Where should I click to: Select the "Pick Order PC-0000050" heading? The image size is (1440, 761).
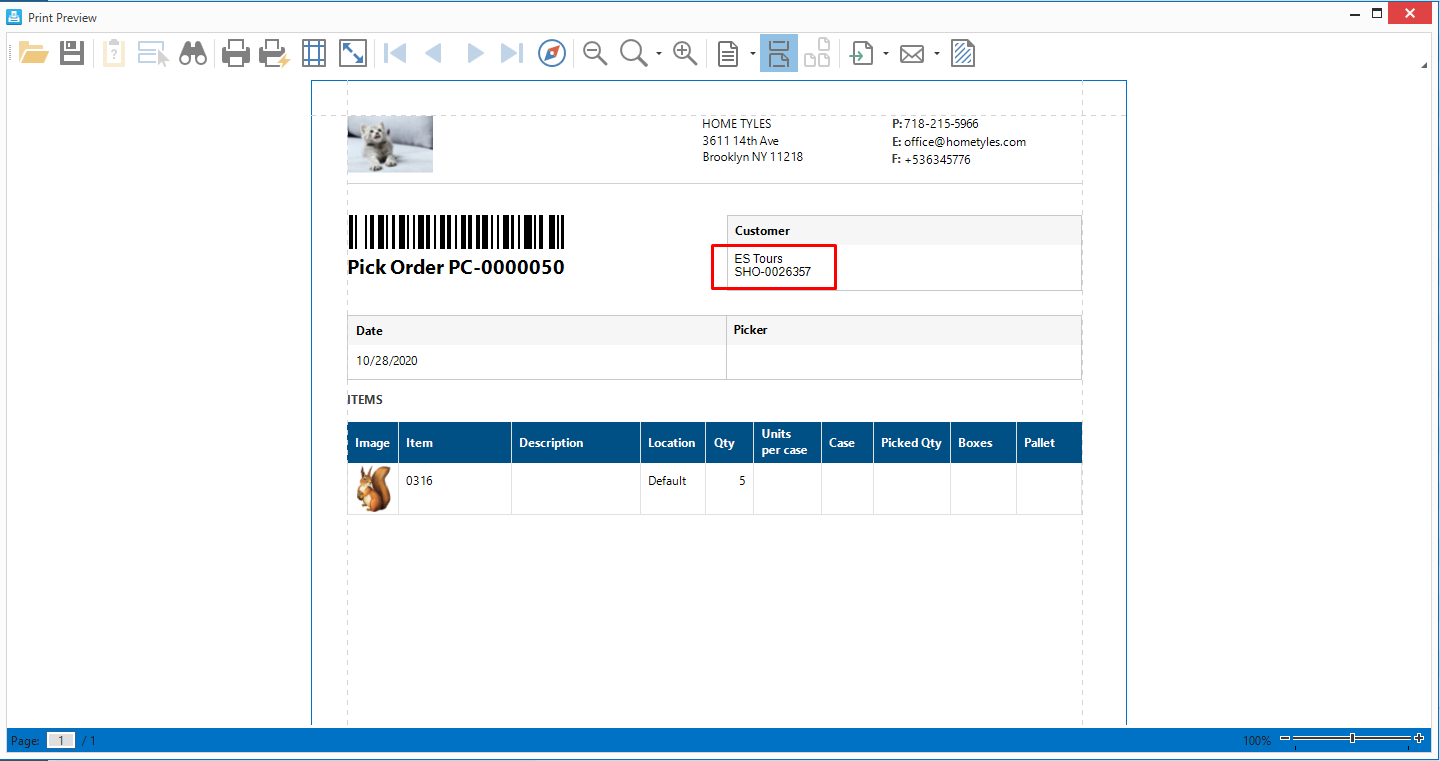click(x=456, y=267)
